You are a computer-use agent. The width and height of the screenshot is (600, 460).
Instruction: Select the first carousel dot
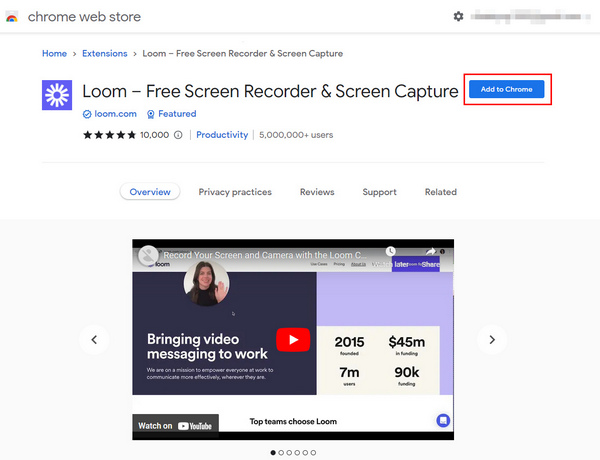(273, 453)
